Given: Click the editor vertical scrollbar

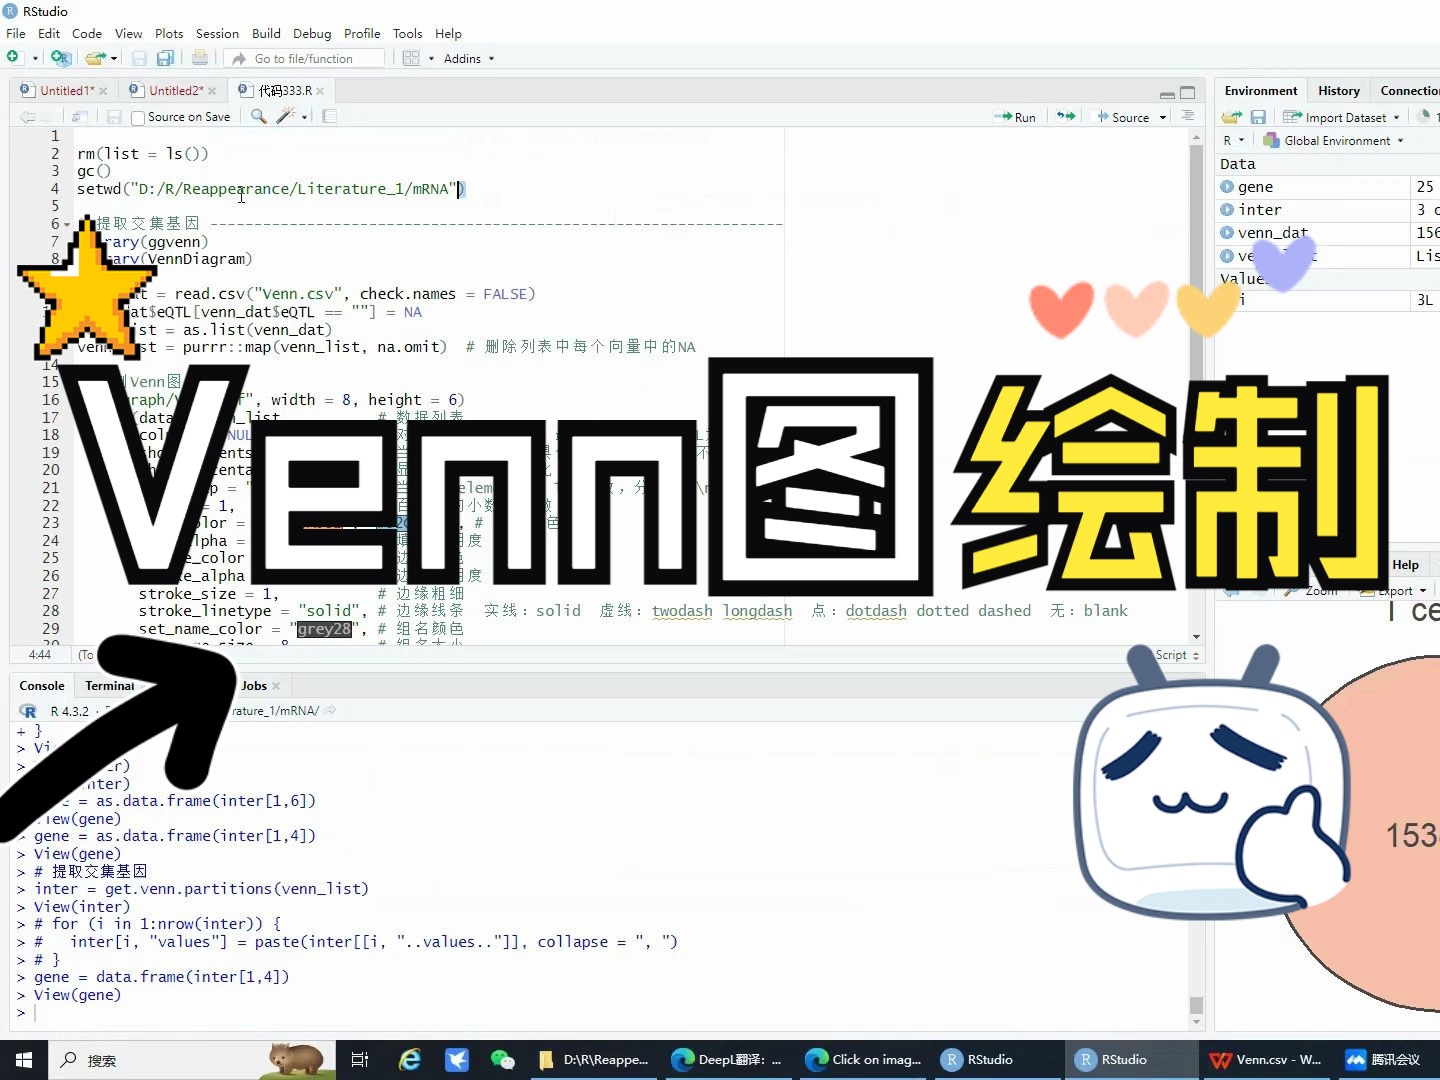Looking at the screenshot, I should 1196,386.
